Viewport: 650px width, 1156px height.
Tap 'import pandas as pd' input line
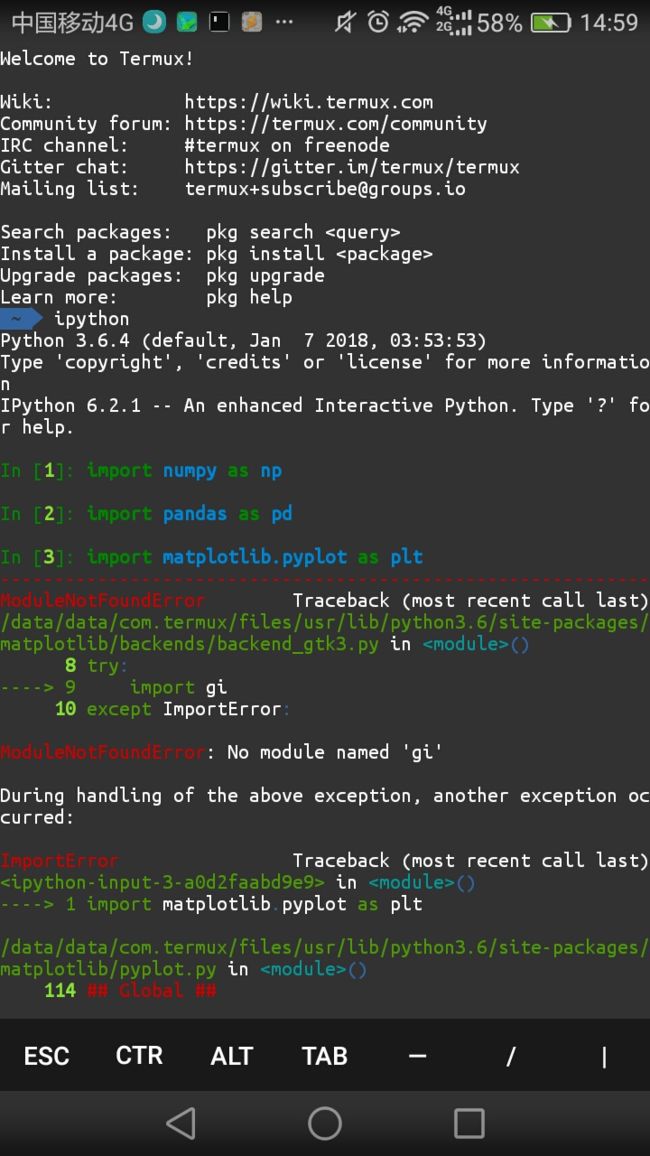146,514
